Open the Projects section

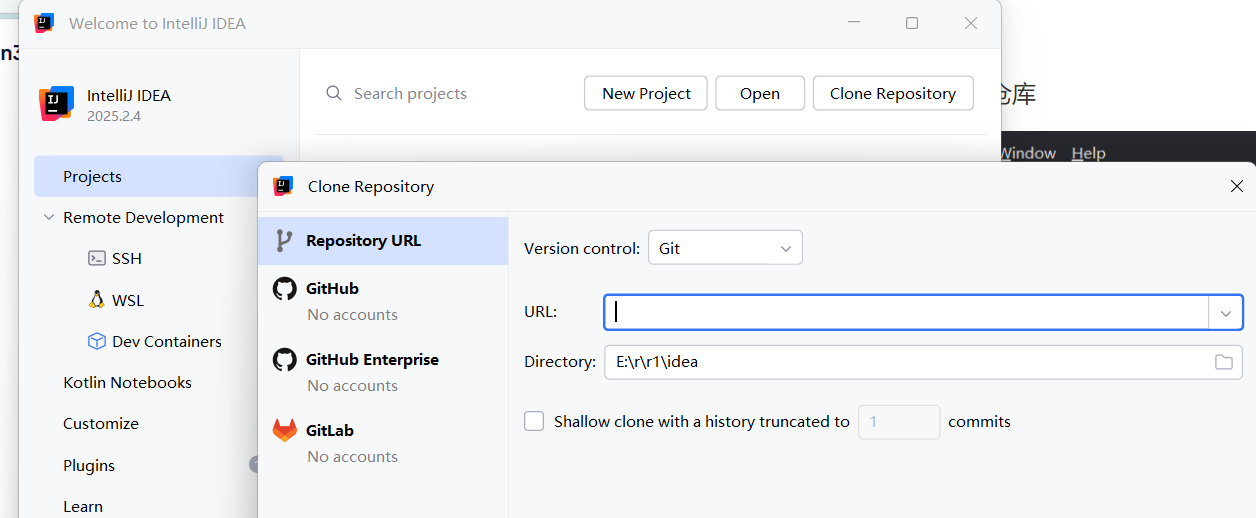click(x=146, y=176)
